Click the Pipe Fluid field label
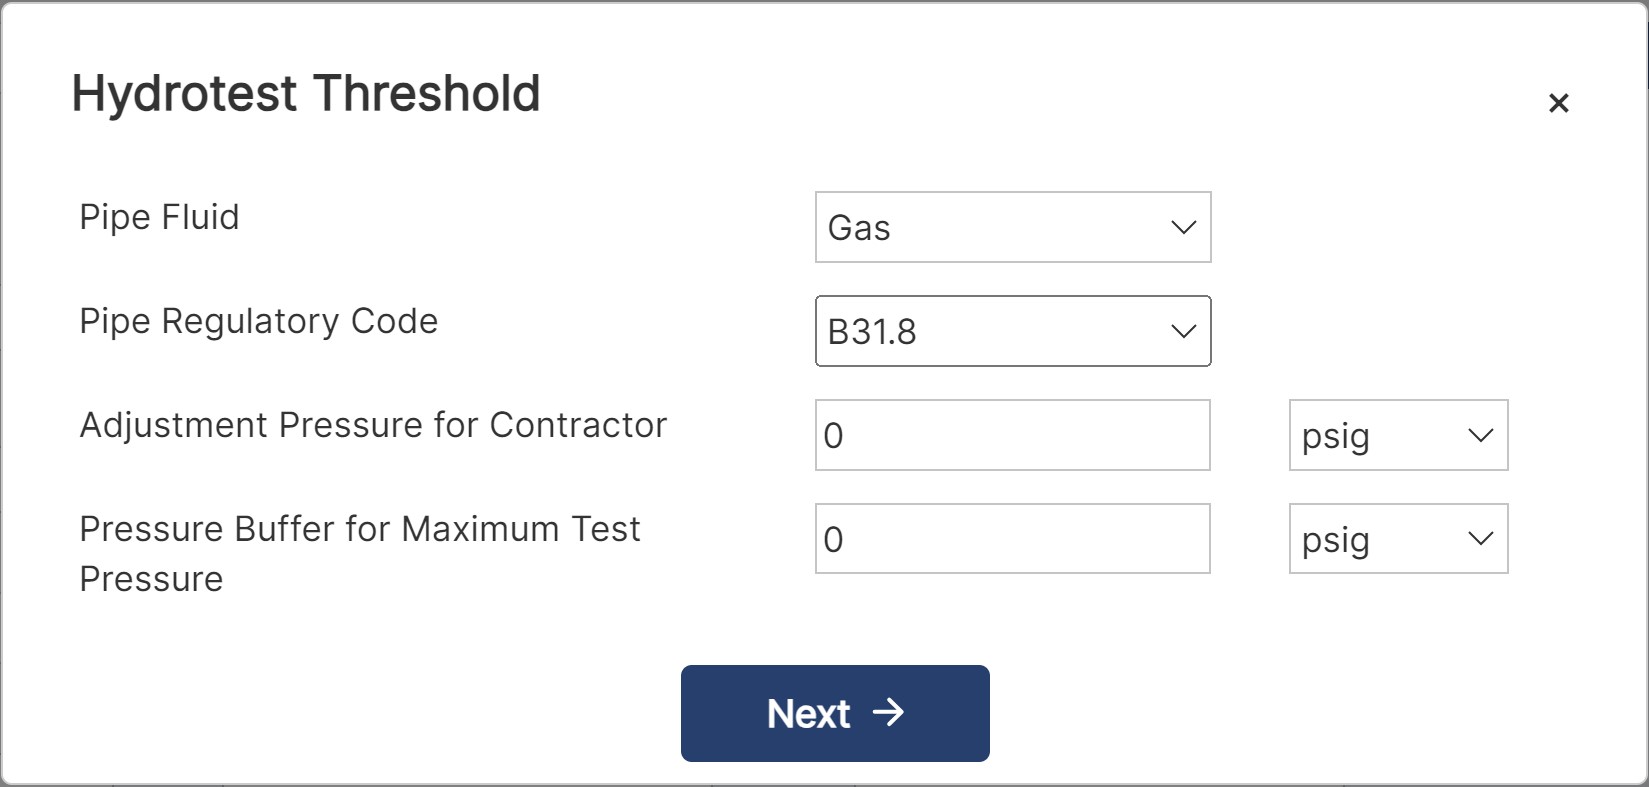 point(159,218)
